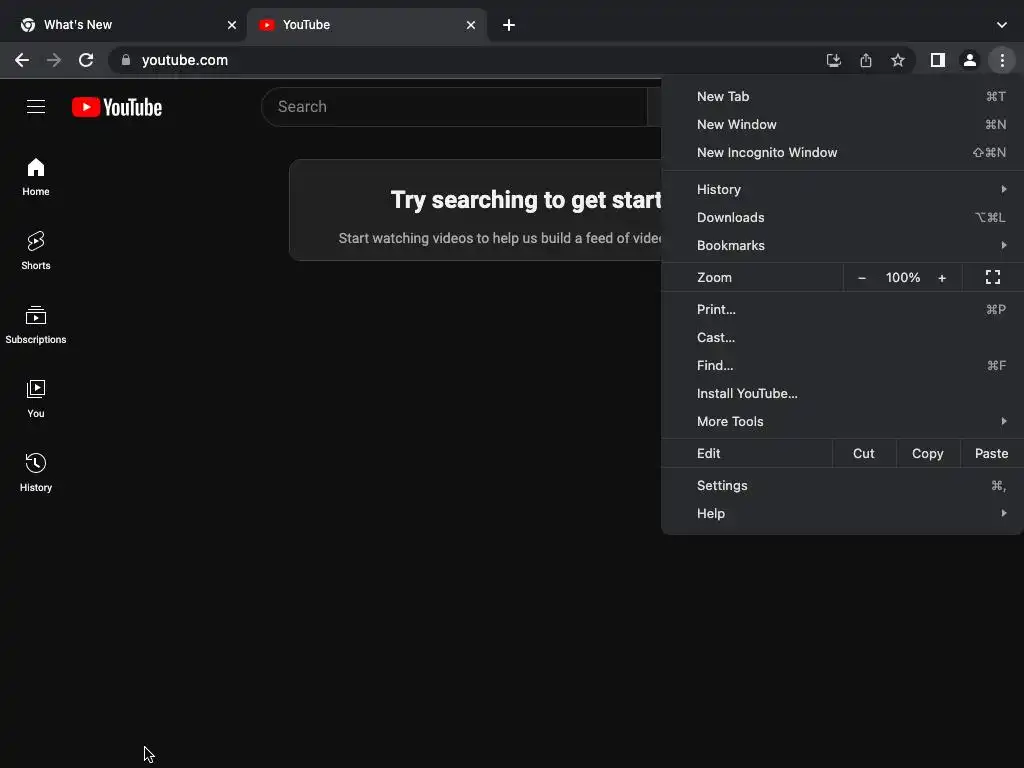This screenshot has width=1024, height=768.
Task: Open the Chrome profile avatar
Action: point(970,60)
